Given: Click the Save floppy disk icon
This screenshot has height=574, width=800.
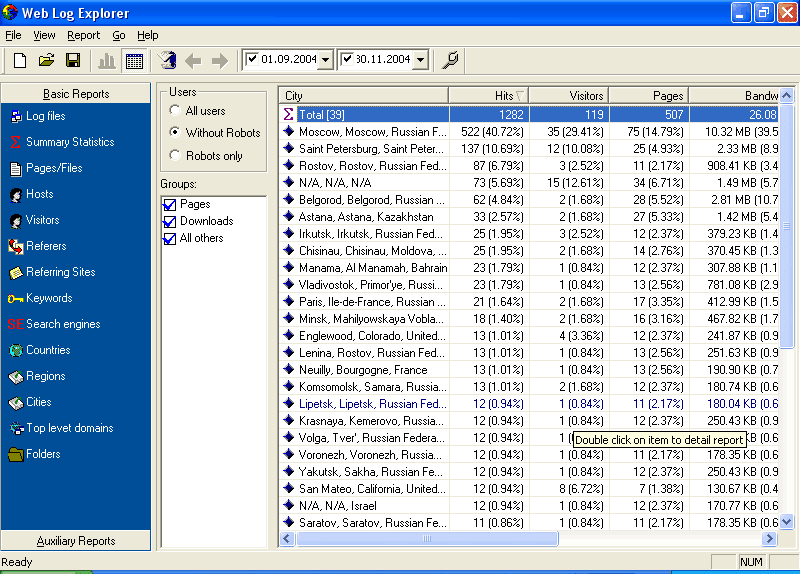Looking at the screenshot, I should 73,61.
